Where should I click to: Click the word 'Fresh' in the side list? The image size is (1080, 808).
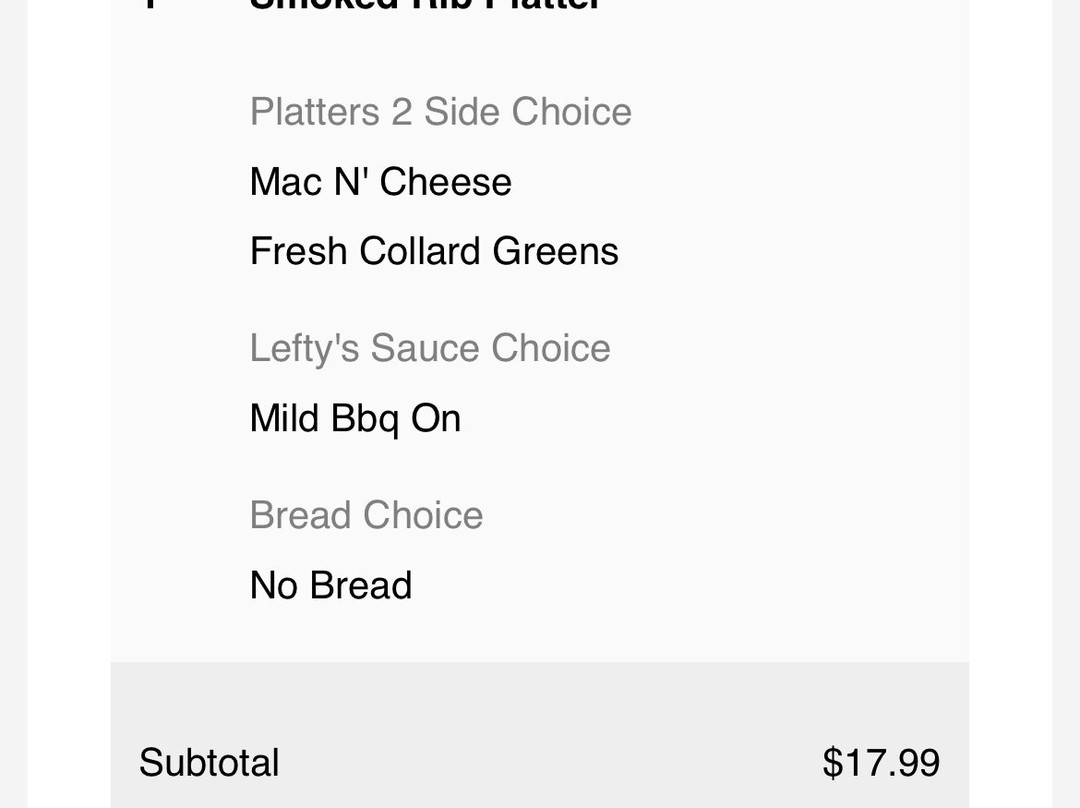point(299,251)
